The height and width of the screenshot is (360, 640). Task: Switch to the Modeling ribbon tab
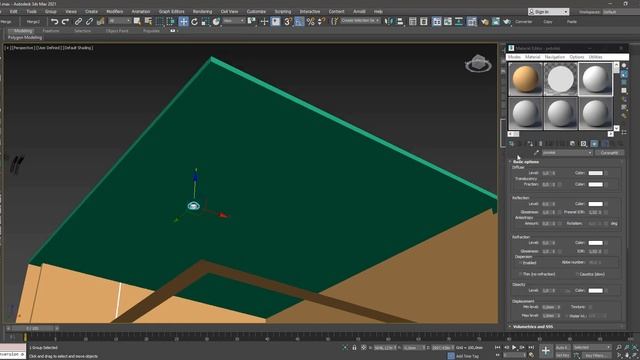pyautogui.click(x=22, y=31)
